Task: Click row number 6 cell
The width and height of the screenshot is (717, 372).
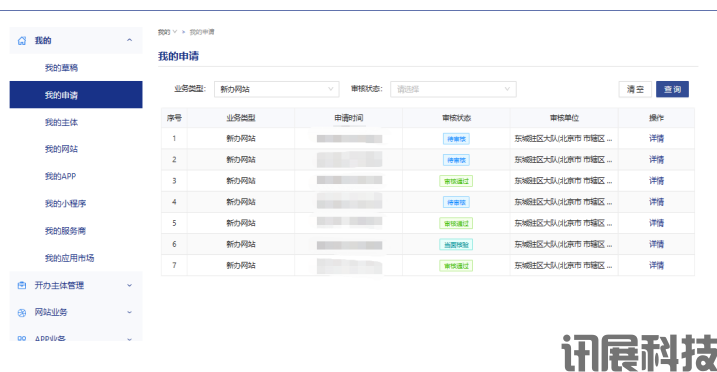Action: (174, 244)
